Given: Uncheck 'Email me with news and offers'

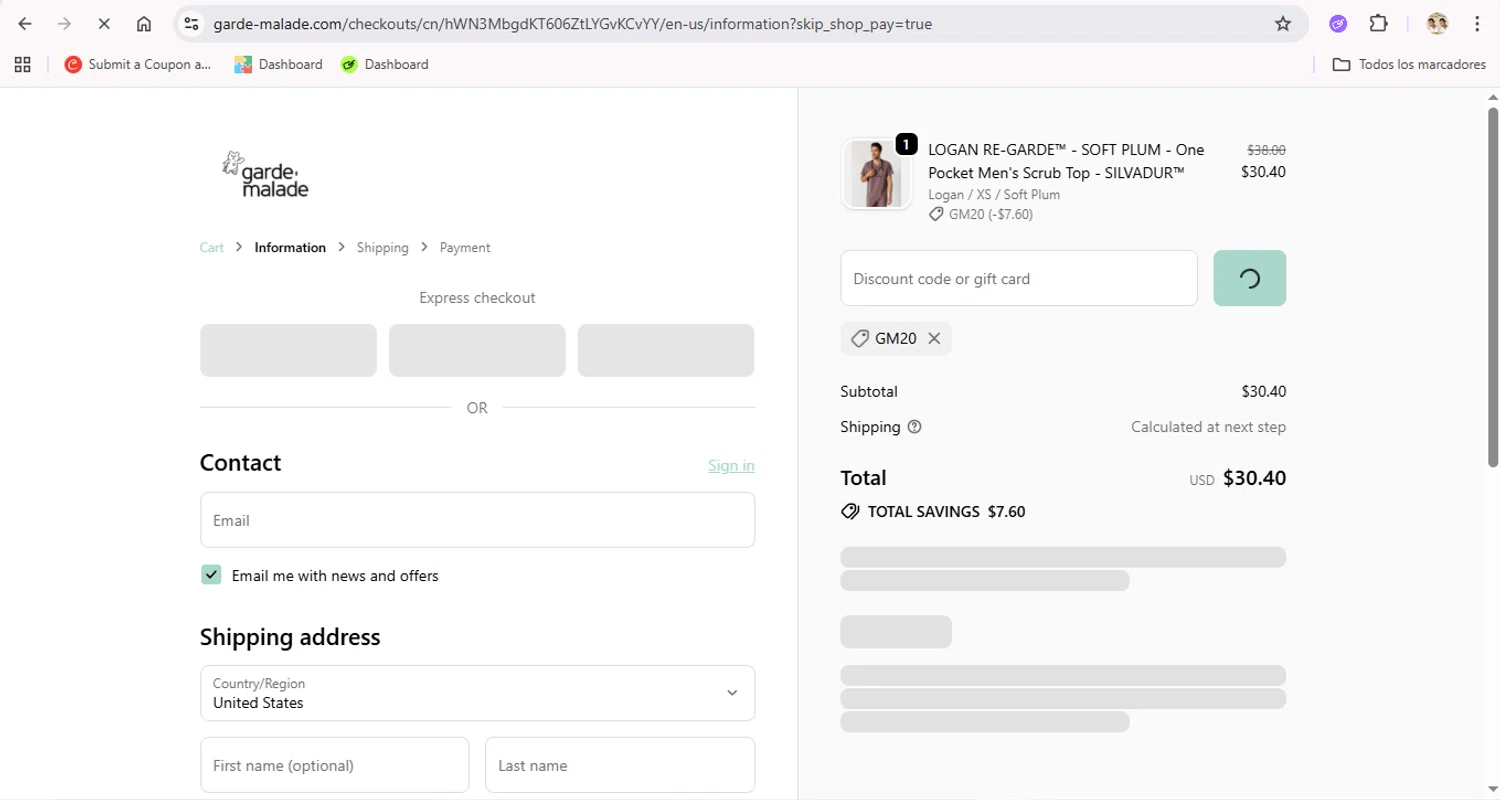Looking at the screenshot, I should (211, 574).
